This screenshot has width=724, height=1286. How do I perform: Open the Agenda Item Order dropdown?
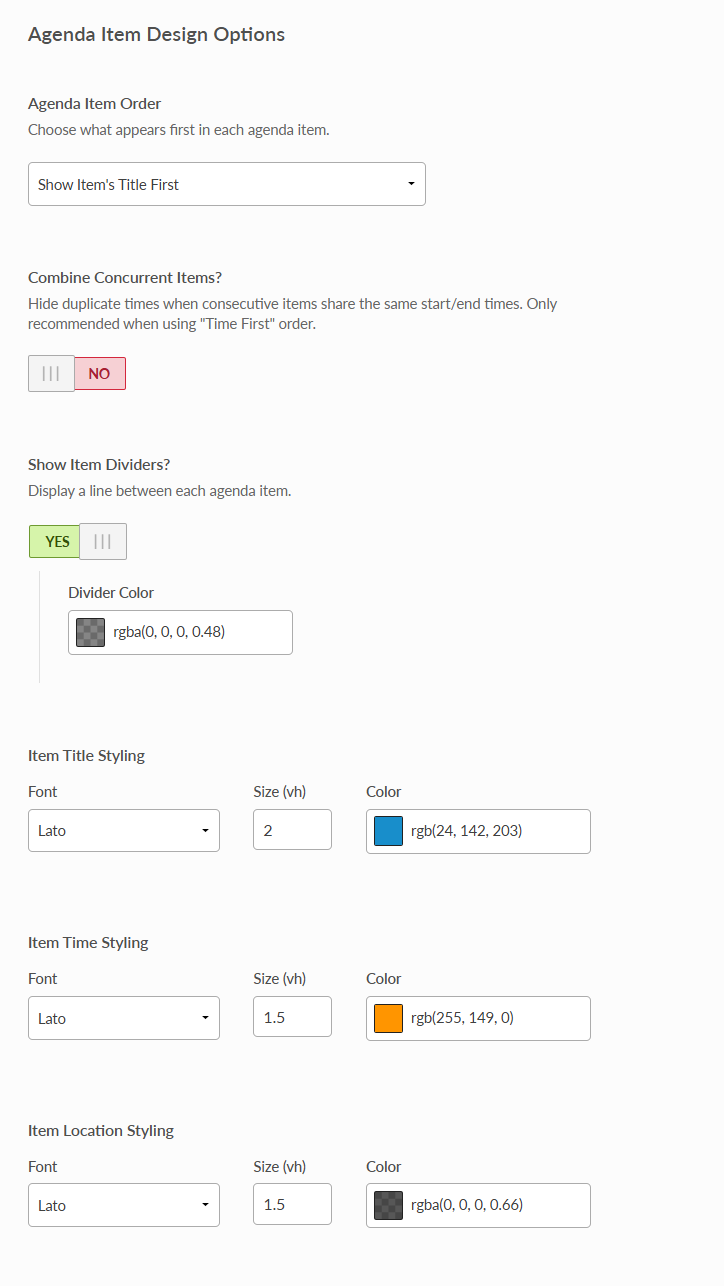pyautogui.click(x=226, y=184)
